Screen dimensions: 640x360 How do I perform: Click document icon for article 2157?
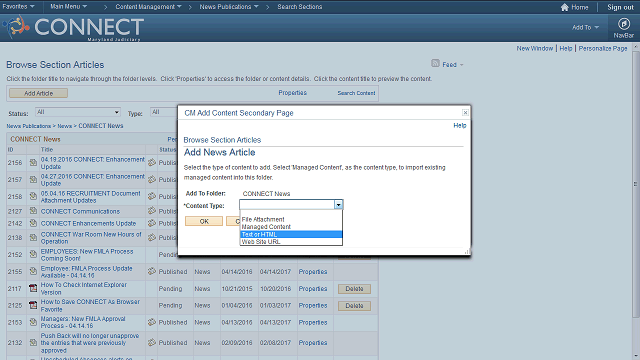(x=33, y=180)
